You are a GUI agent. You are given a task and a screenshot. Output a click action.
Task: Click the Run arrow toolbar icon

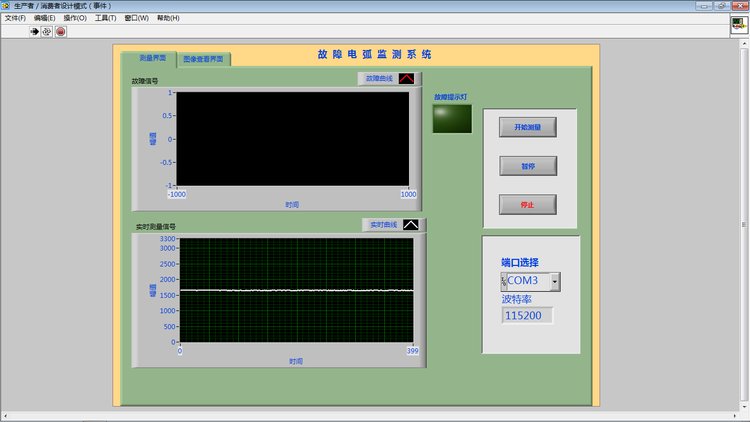click(34, 32)
